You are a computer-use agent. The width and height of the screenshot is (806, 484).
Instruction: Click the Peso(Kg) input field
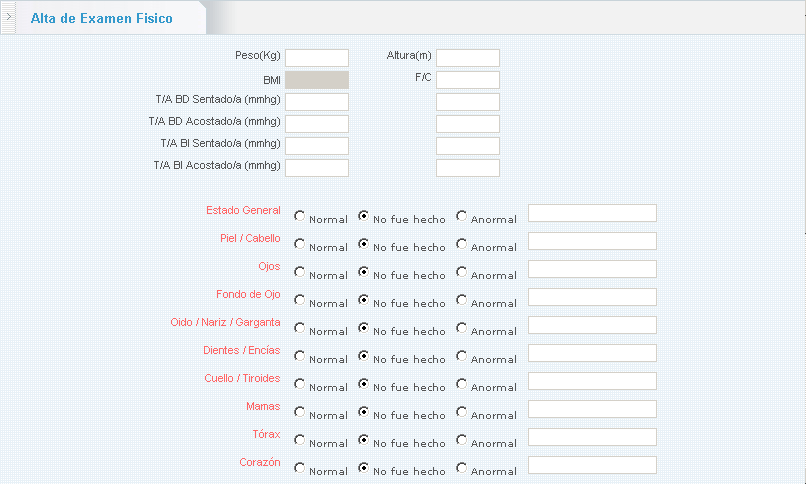point(317,58)
